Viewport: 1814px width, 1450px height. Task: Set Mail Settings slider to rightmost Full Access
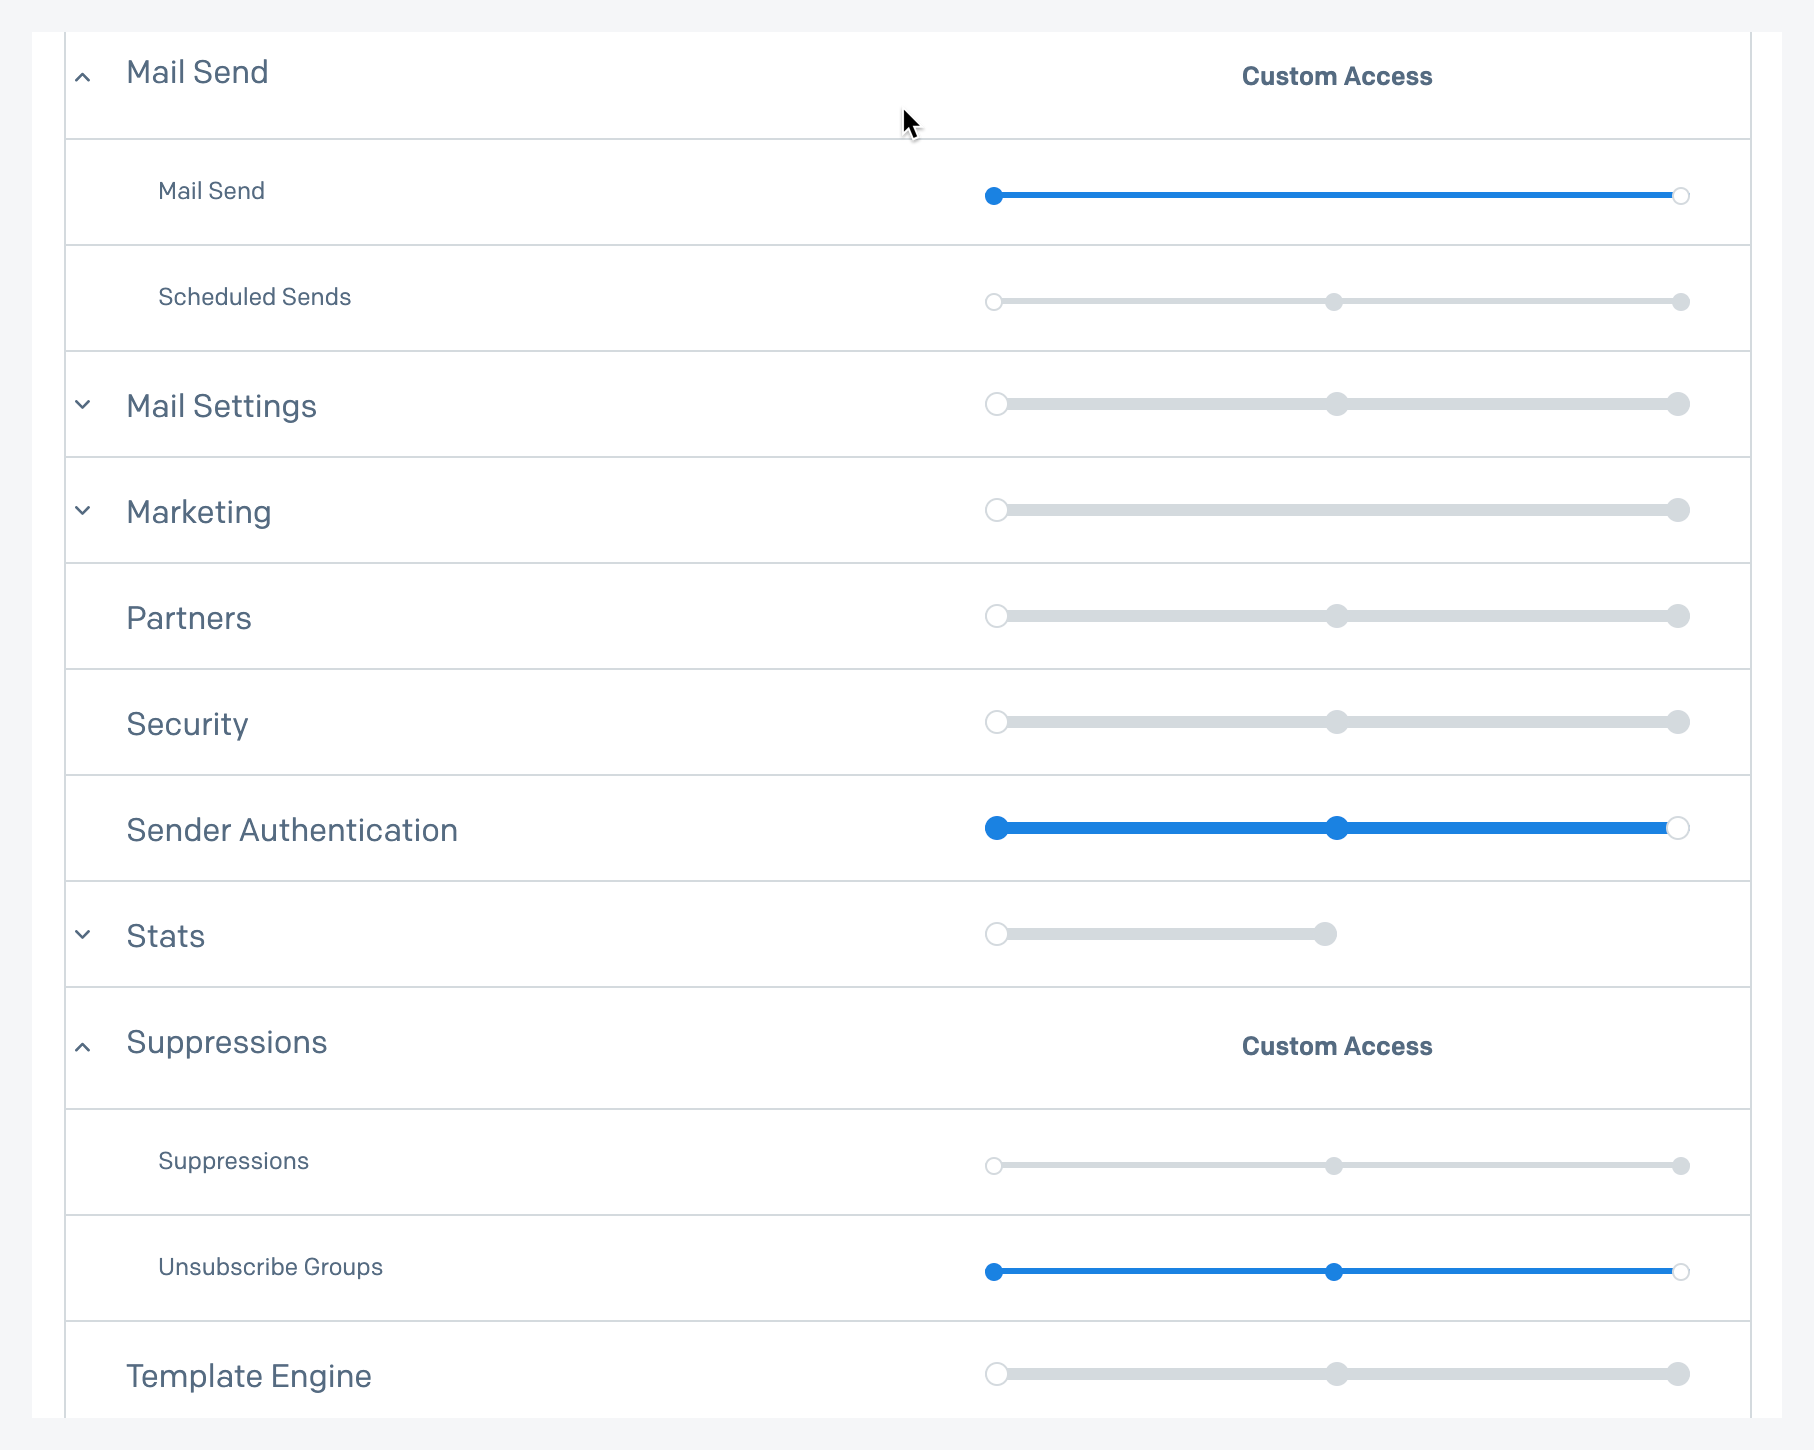click(1678, 404)
